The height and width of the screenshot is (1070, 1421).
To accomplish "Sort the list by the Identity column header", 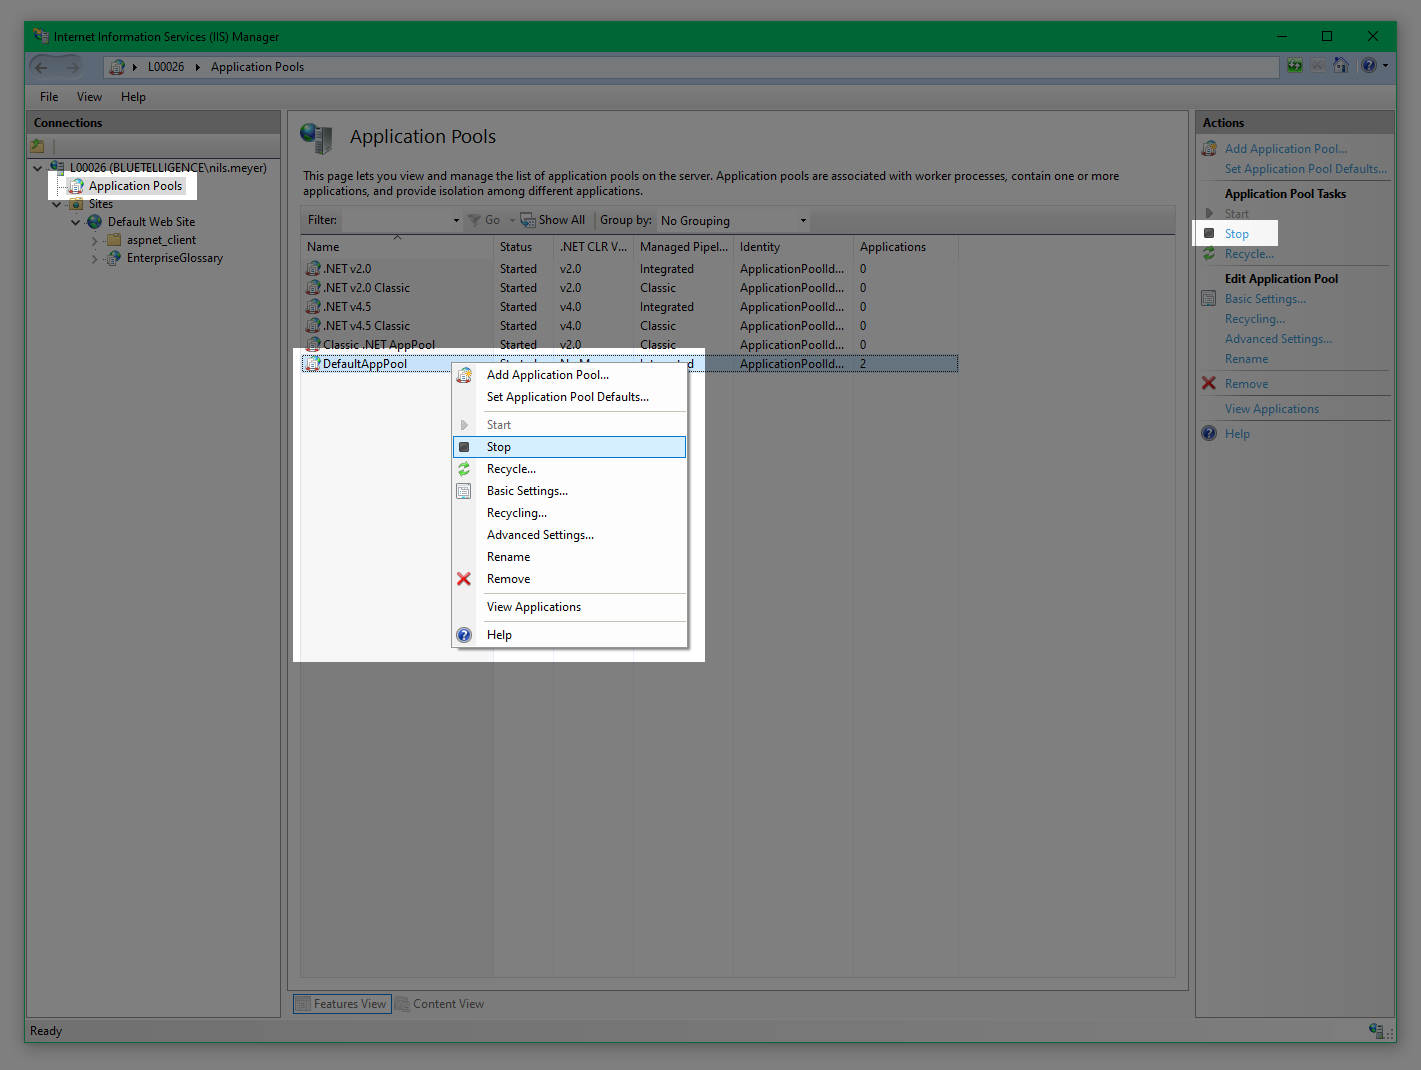I will point(760,247).
